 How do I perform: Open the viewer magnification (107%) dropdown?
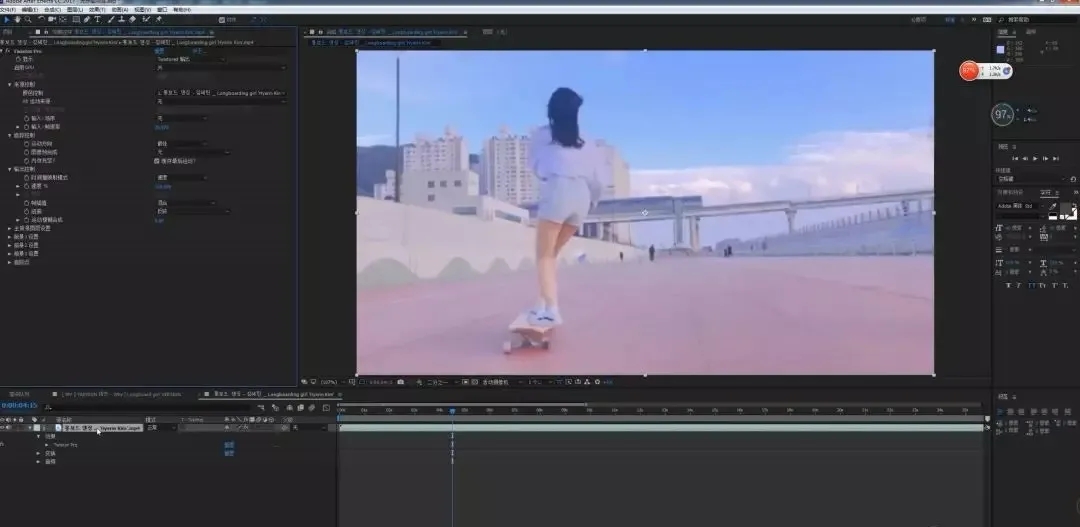333,382
